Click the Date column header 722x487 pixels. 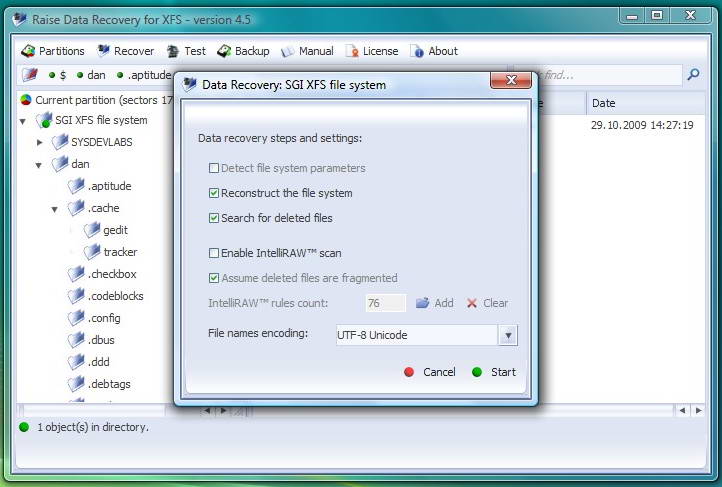coord(646,103)
